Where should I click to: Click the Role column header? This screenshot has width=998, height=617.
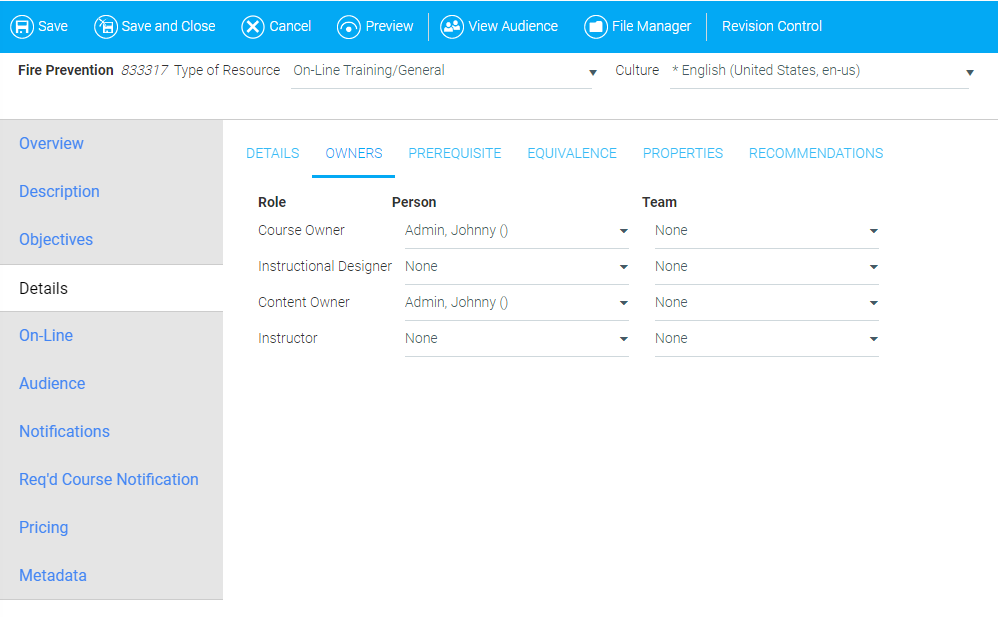pos(272,202)
